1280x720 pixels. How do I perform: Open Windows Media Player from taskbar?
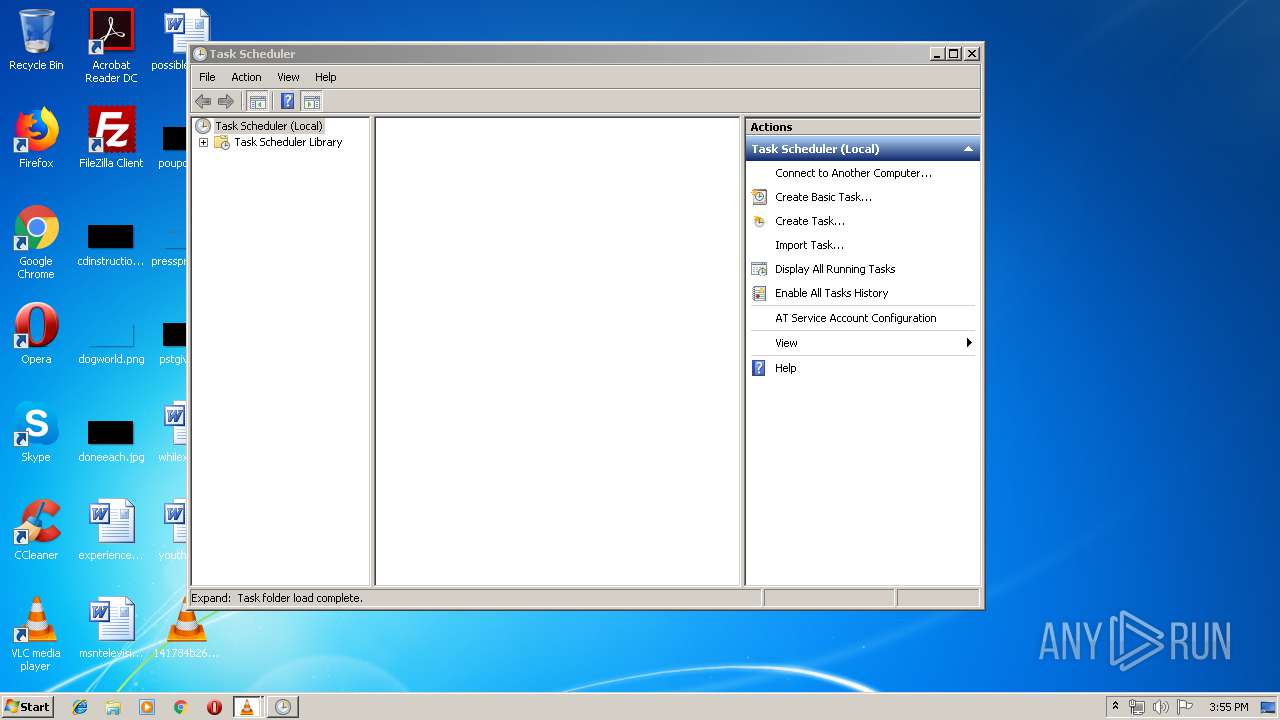click(x=147, y=707)
